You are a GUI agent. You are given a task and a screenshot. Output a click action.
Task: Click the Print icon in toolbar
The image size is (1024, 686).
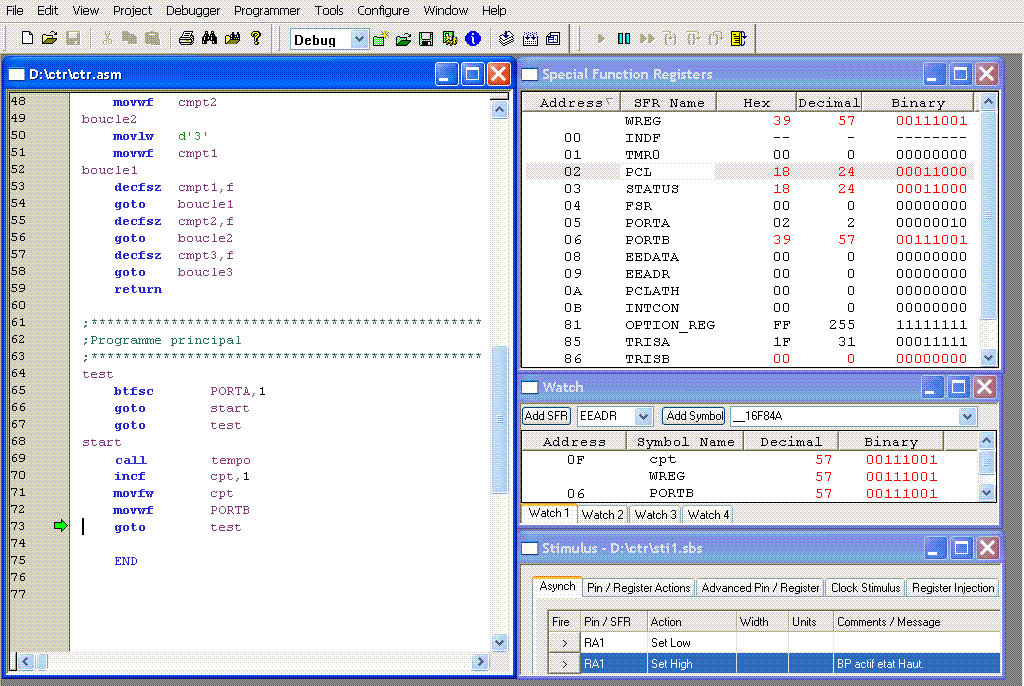[186, 38]
